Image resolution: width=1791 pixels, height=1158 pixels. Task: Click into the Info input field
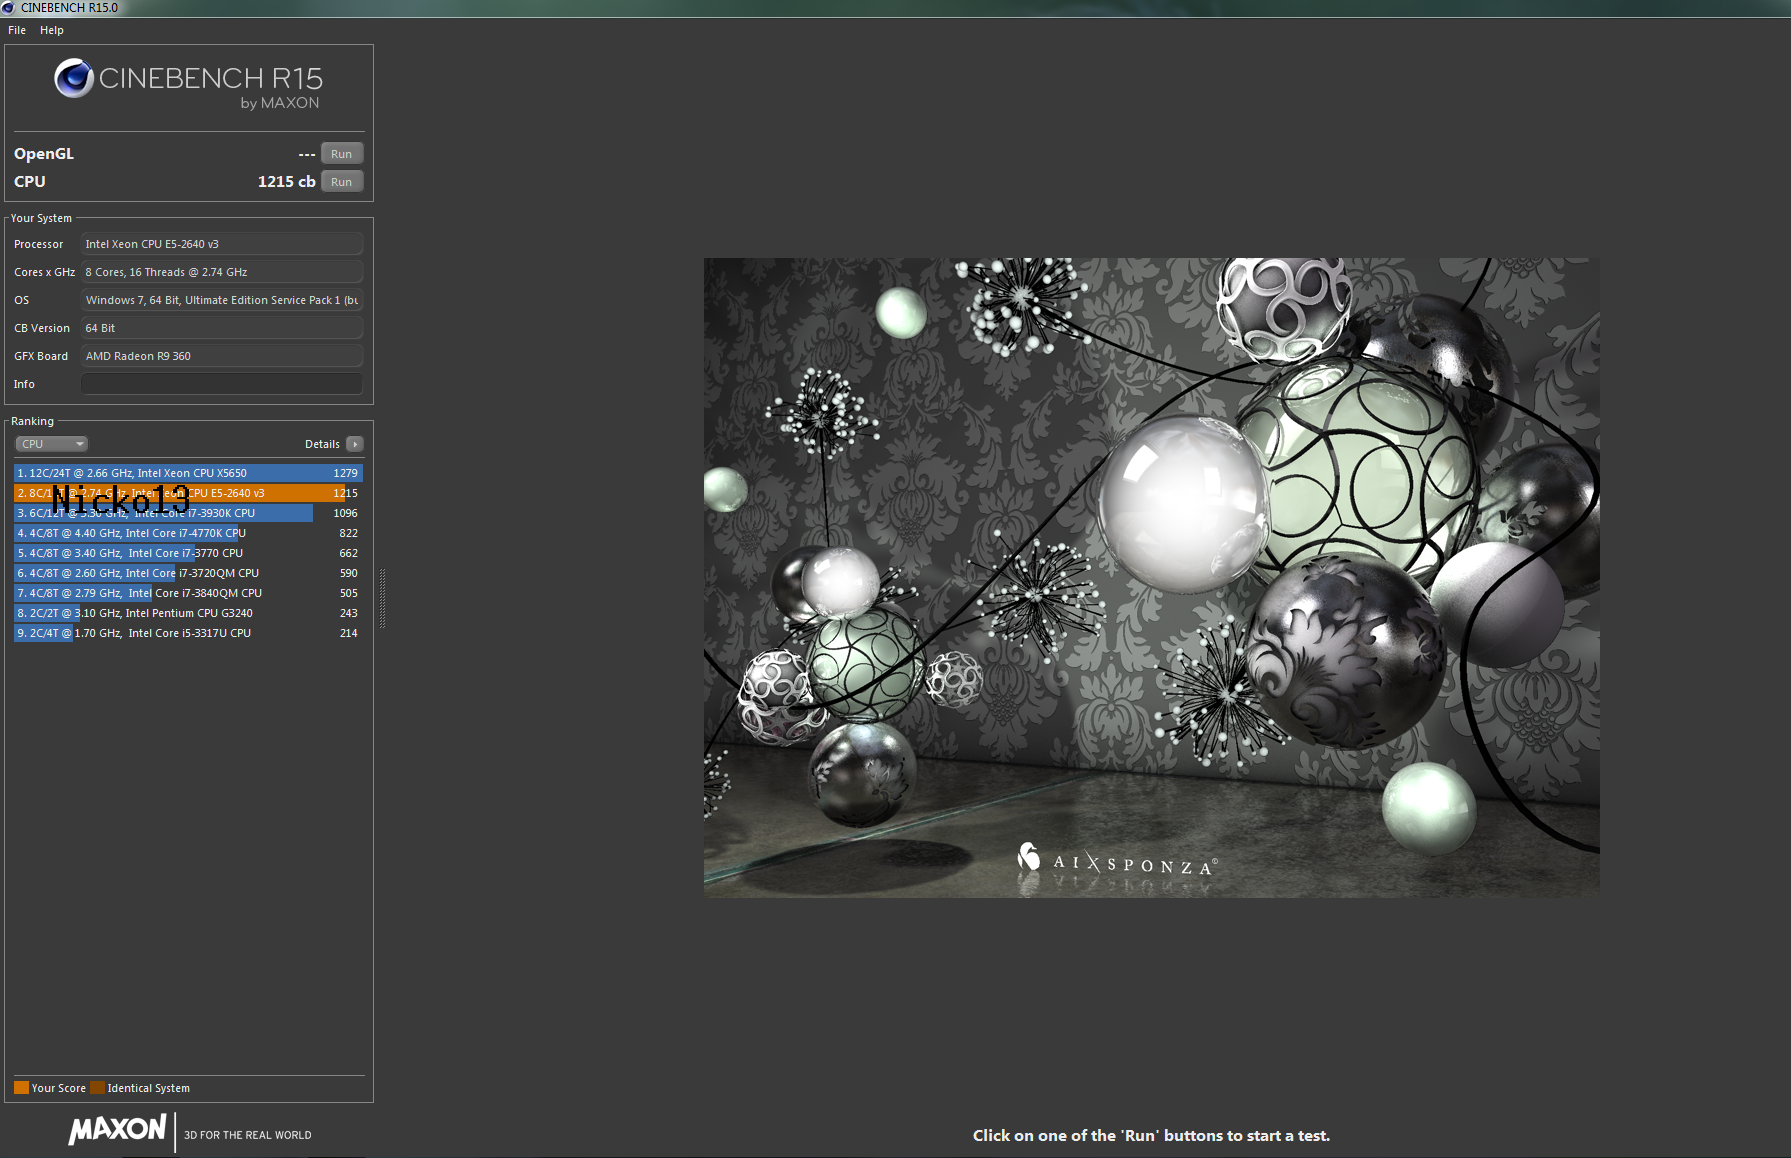pyautogui.click(x=222, y=384)
